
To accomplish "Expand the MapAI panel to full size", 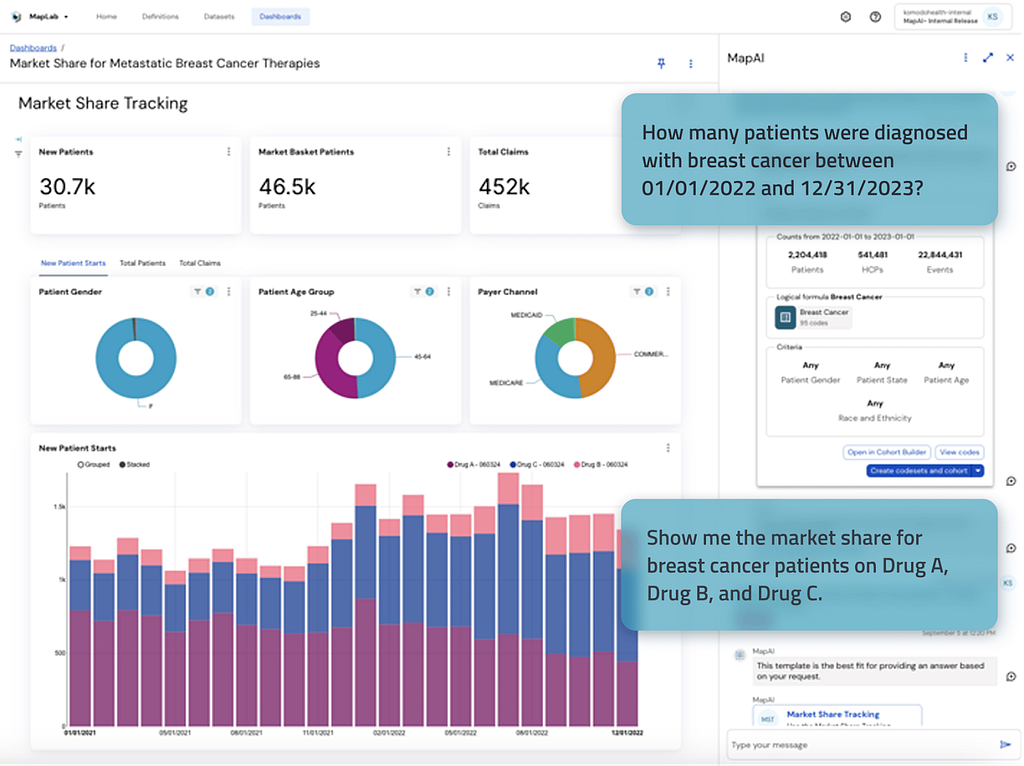I will [987, 57].
